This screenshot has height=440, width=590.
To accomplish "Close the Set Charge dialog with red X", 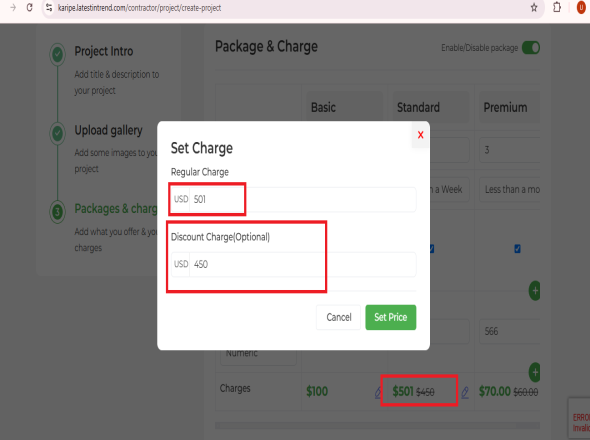I will [420, 135].
